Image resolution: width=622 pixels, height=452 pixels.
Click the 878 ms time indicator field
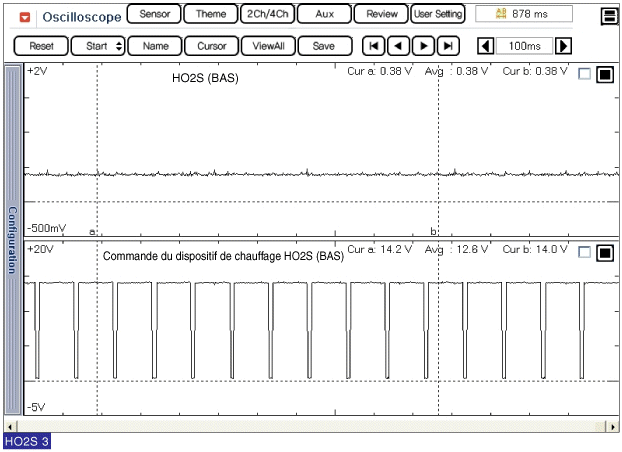524,15
